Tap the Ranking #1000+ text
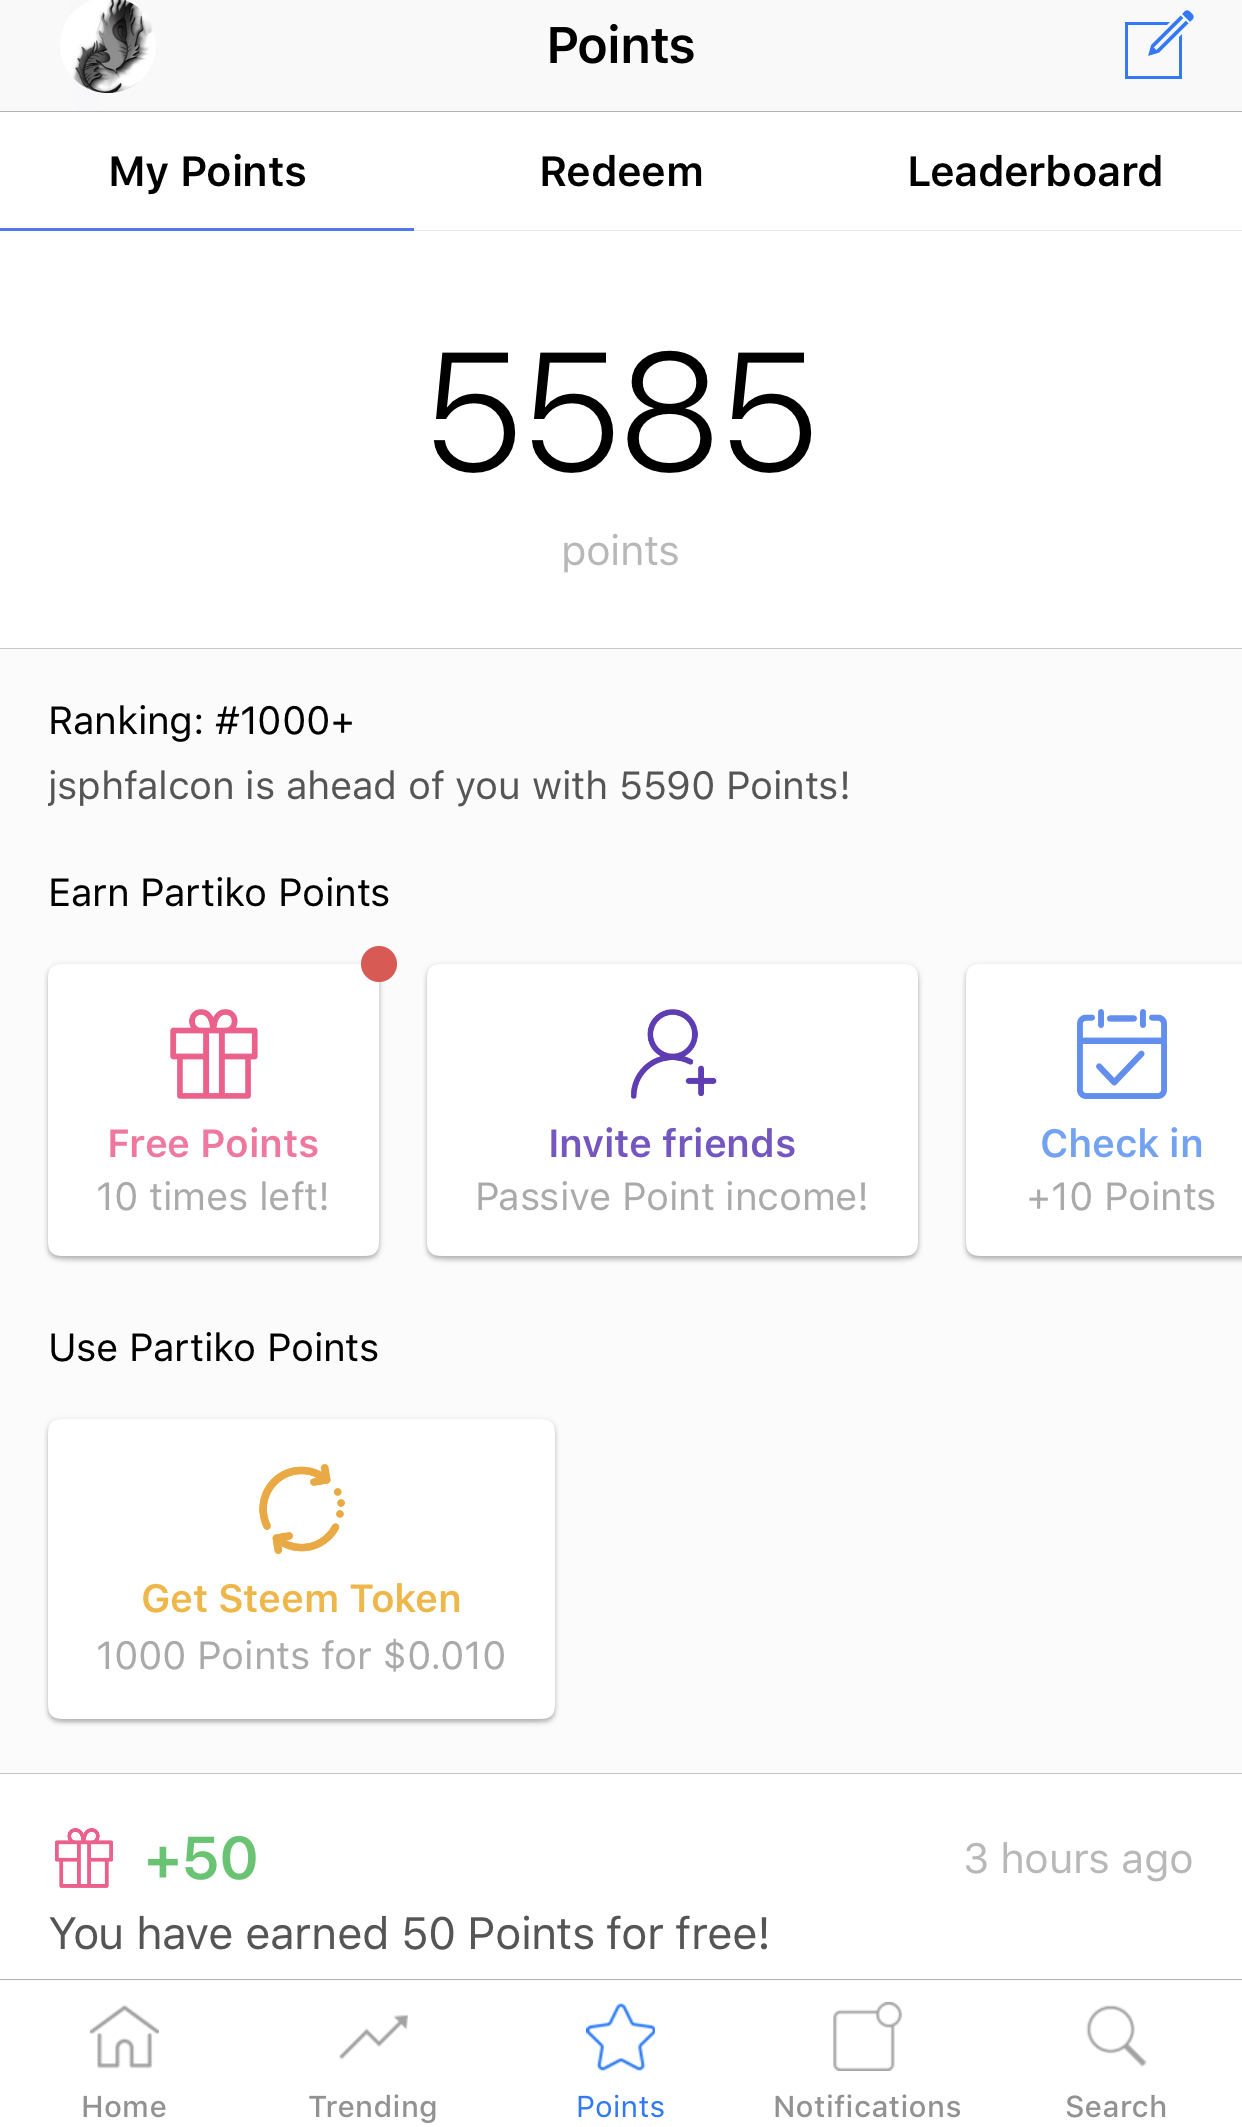Image resolution: width=1242 pixels, height=2127 pixels. (201, 720)
